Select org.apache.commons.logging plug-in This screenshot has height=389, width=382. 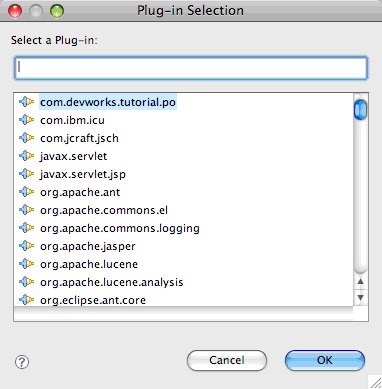coord(120,228)
